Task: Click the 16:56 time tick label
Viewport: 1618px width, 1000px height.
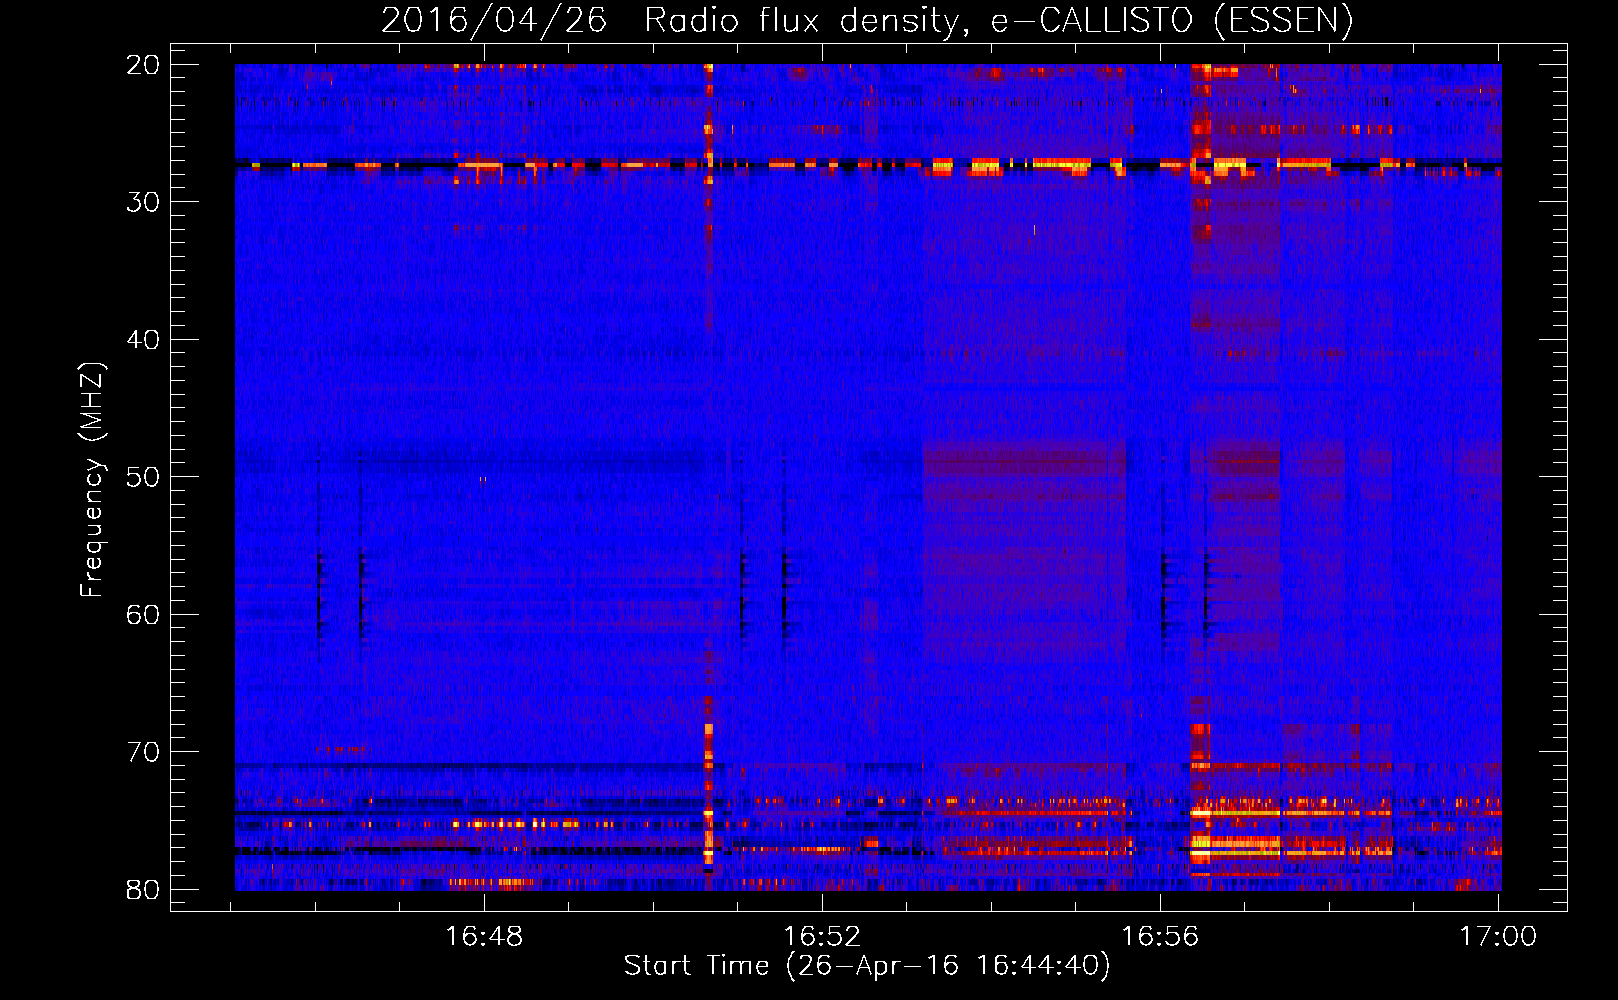Action: (1160, 937)
